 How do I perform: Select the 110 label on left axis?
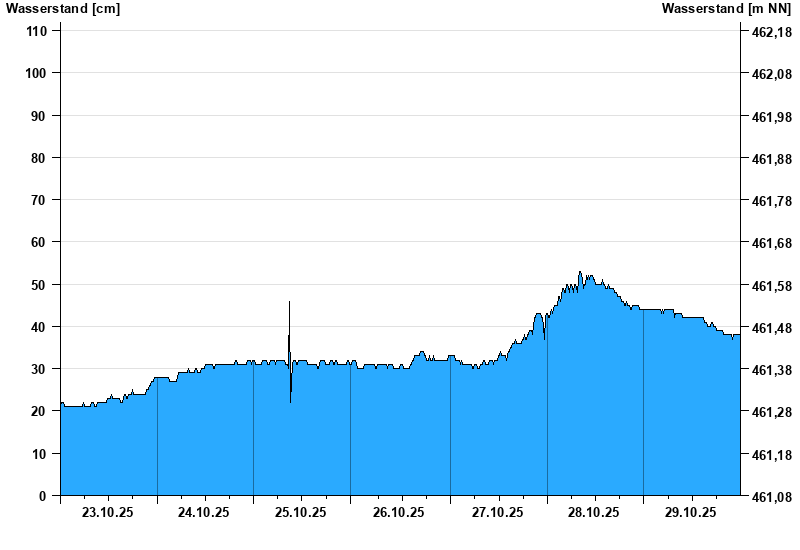36,32
